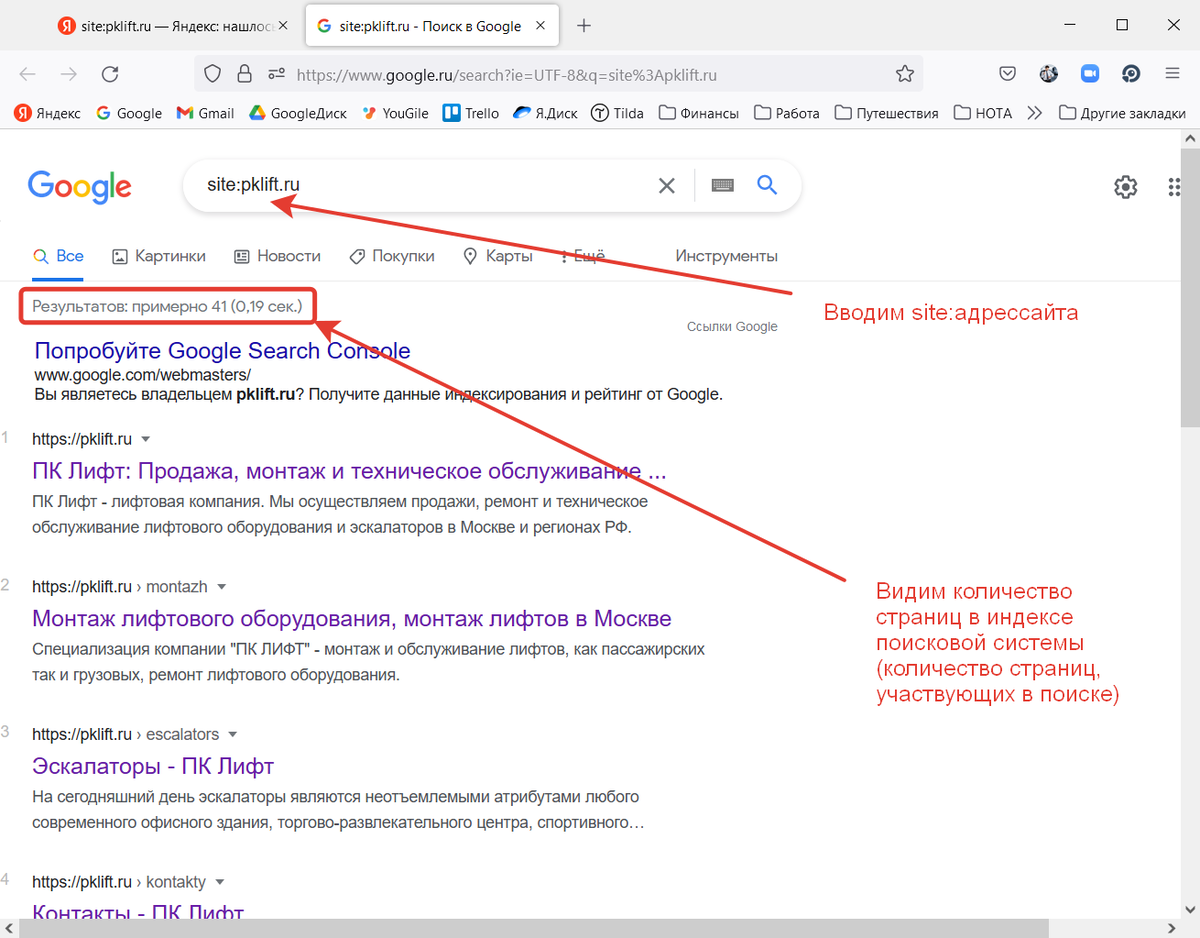Save page to Pocket
This screenshot has width=1200, height=938.
[x=1007, y=73]
